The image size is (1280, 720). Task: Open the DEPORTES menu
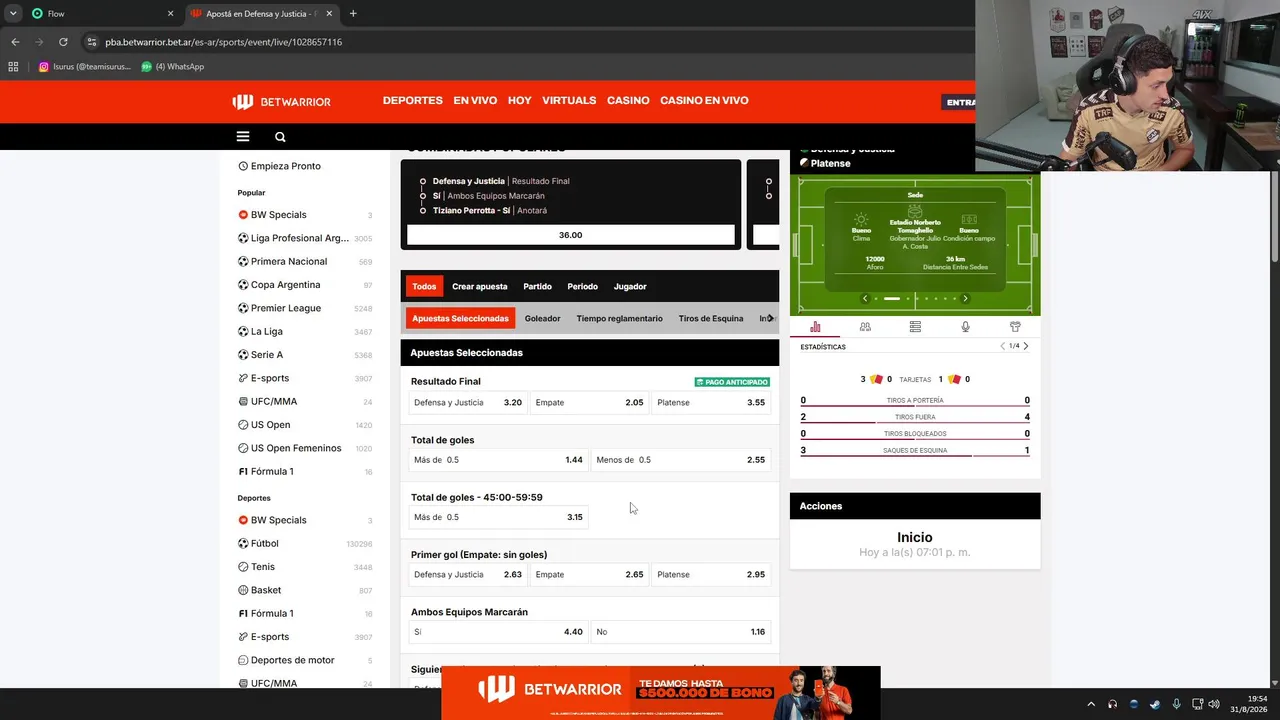coord(412,101)
